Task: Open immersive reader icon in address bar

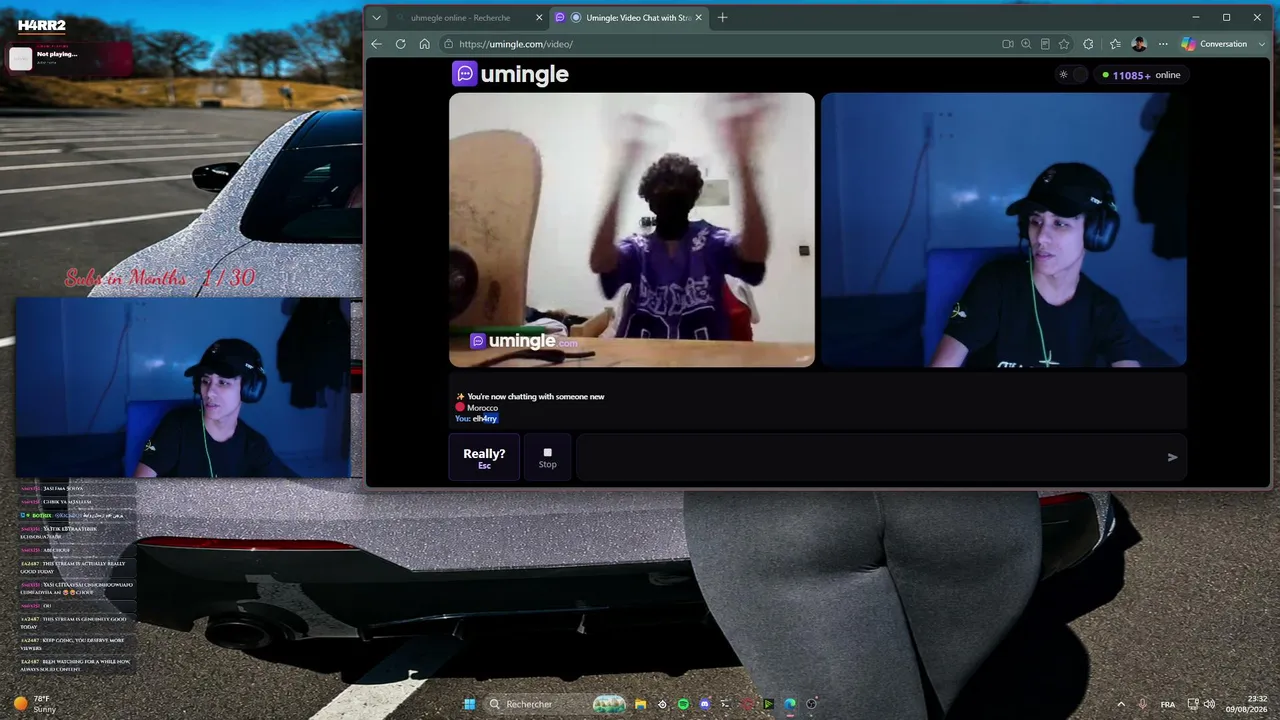Action: point(1045,44)
